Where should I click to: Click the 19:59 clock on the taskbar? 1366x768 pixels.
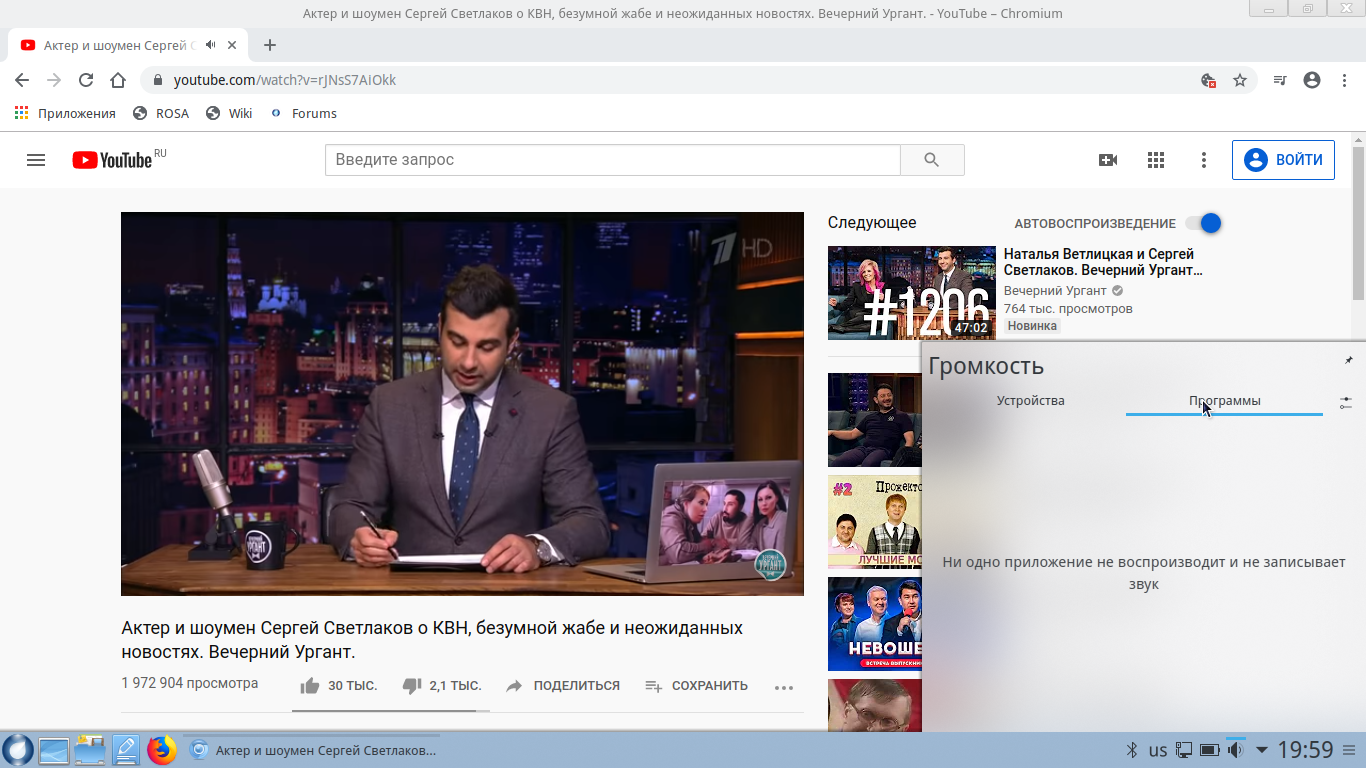point(1306,750)
